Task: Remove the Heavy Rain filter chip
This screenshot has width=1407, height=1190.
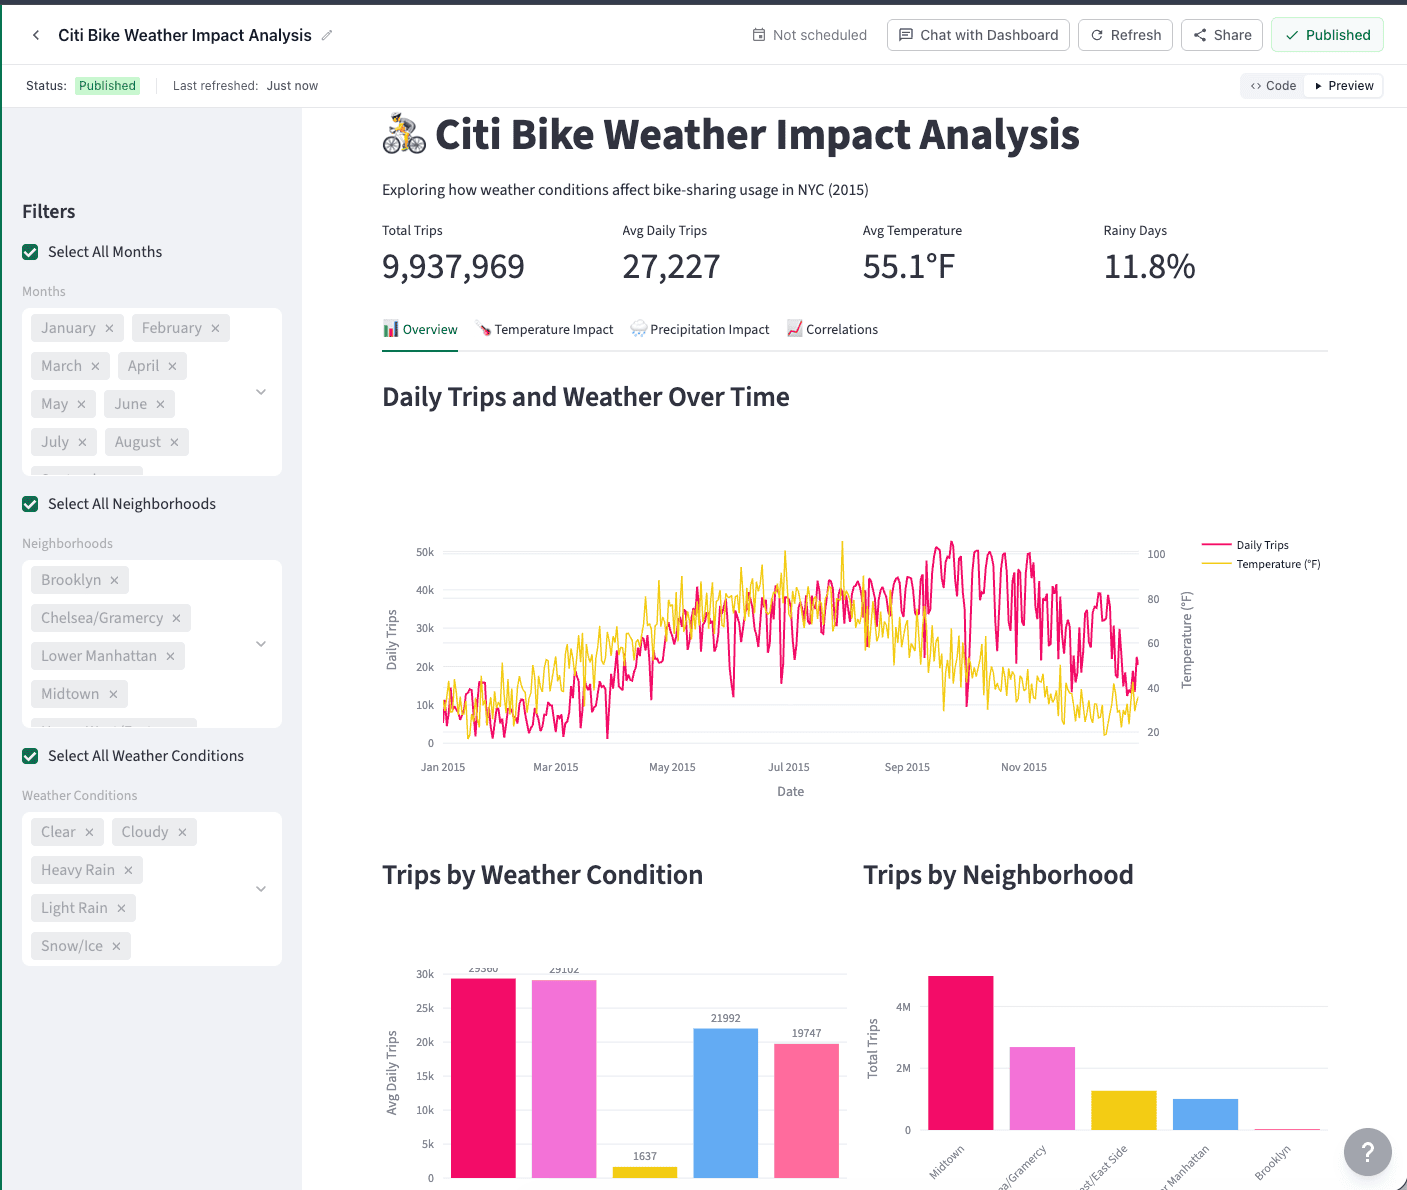Action: pyautogui.click(x=128, y=870)
